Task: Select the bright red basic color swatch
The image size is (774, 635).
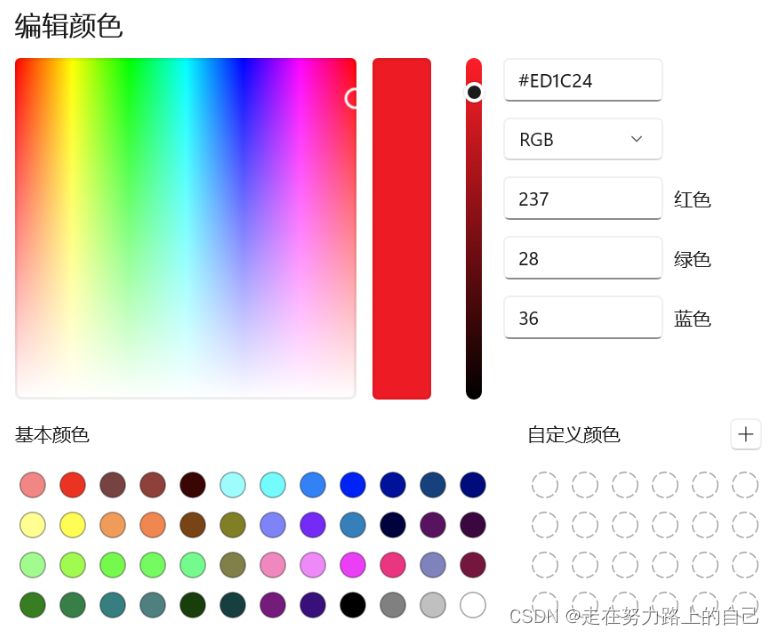Action: [x=73, y=484]
